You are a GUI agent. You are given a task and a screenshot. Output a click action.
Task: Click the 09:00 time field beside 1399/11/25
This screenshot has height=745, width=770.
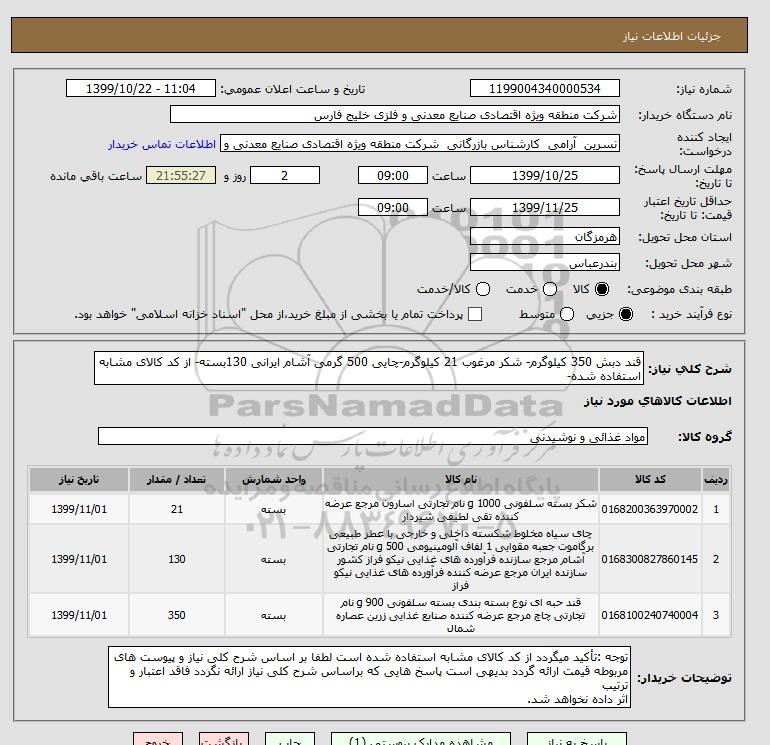pos(393,207)
